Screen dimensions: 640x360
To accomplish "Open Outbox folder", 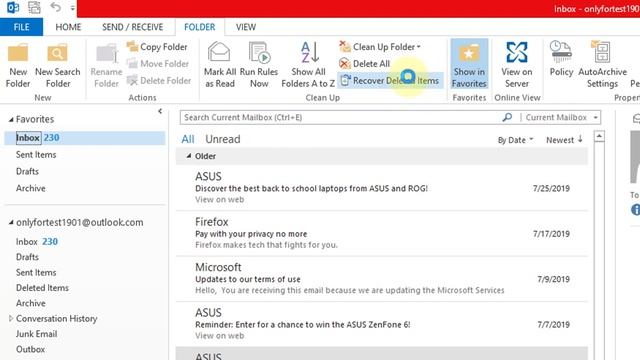I will (x=30, y=349).
